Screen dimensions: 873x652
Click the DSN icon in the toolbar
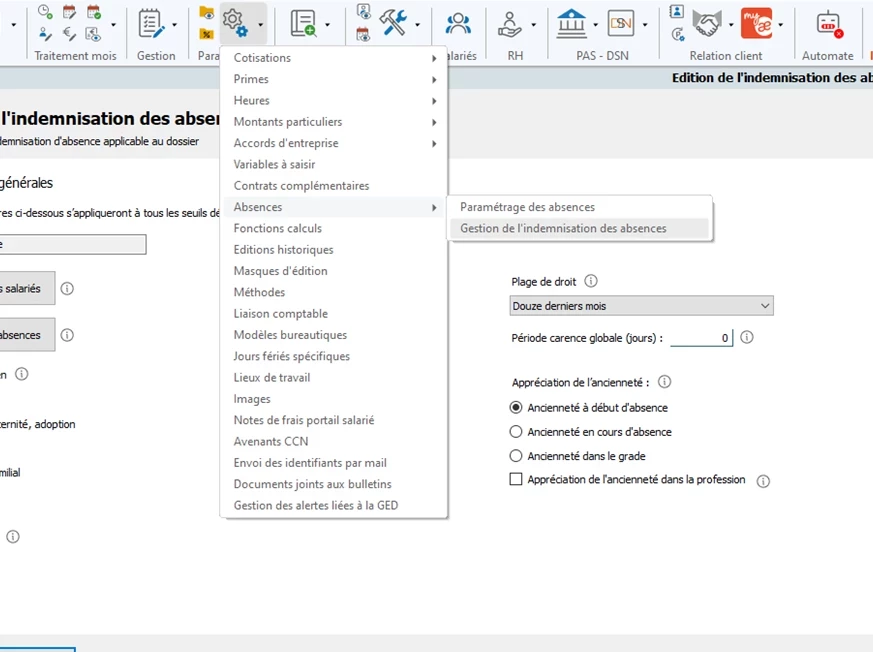621,22
